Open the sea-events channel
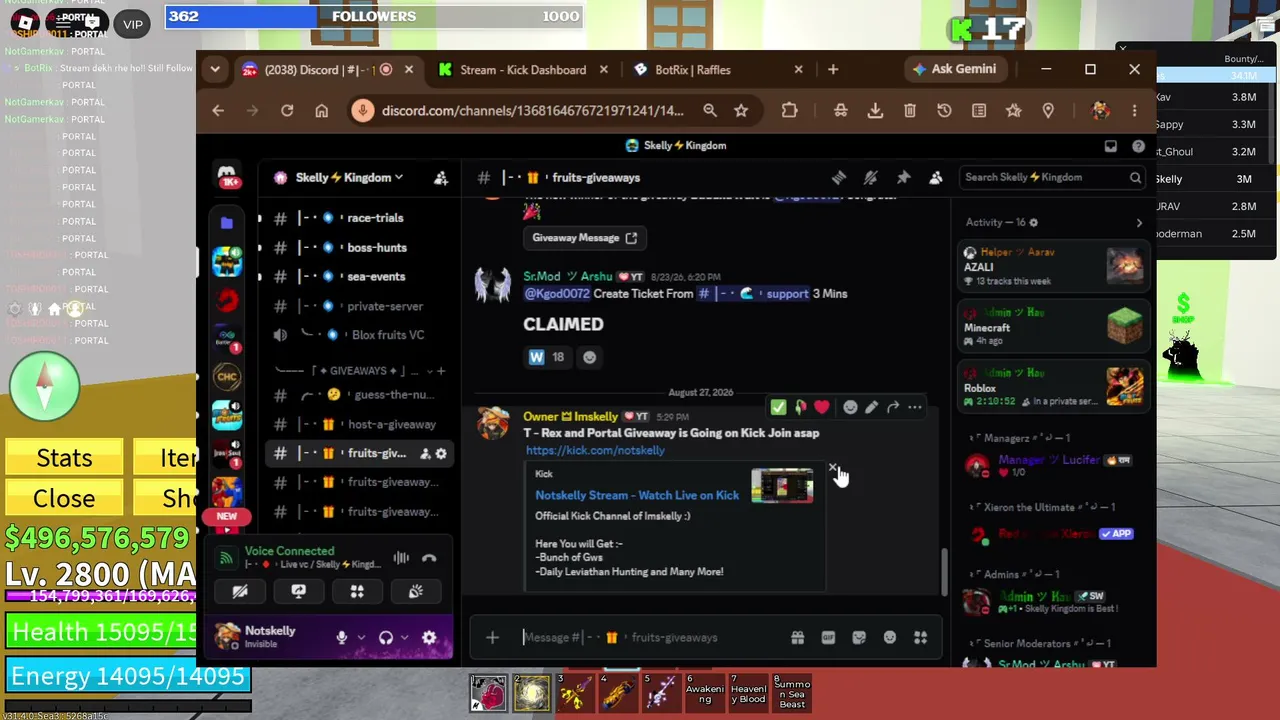The width and height of the screenshot is (1280, 720). (360, 277)
